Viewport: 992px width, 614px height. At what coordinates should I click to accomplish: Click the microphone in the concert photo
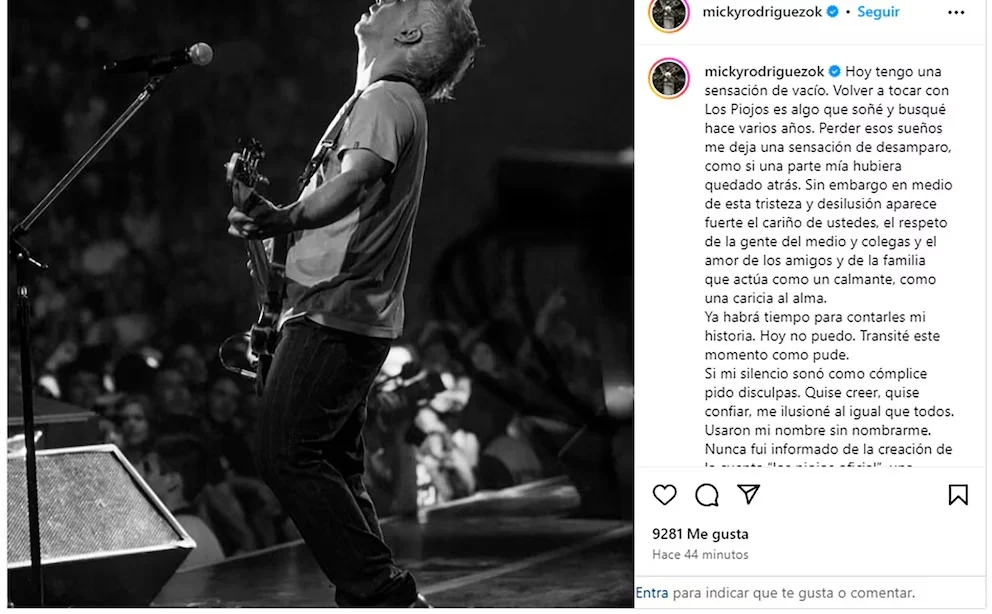[x=161, y=59]
